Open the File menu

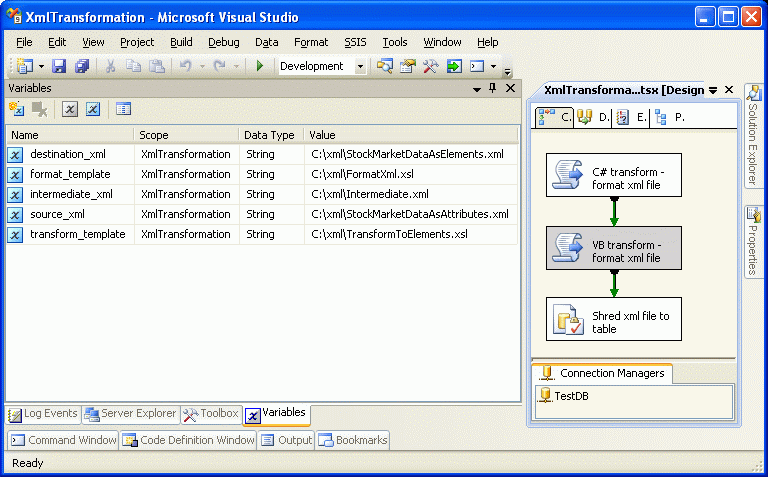pyautogui.click(x=24, y=43)
